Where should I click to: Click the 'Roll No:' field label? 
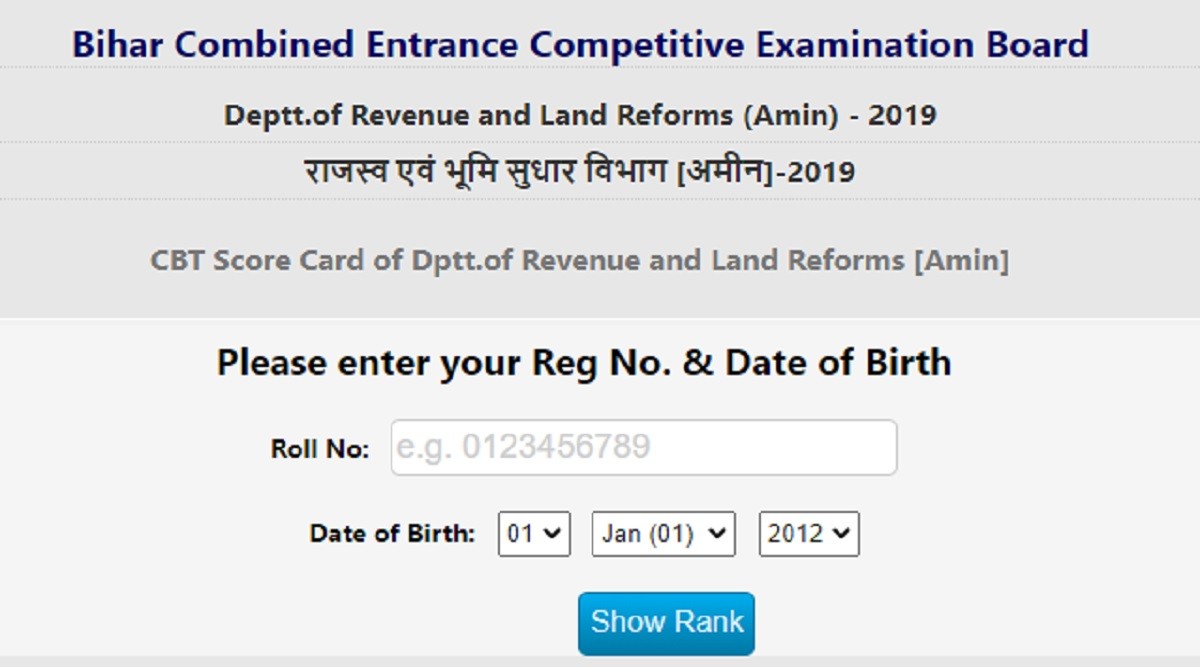[320, 449]
